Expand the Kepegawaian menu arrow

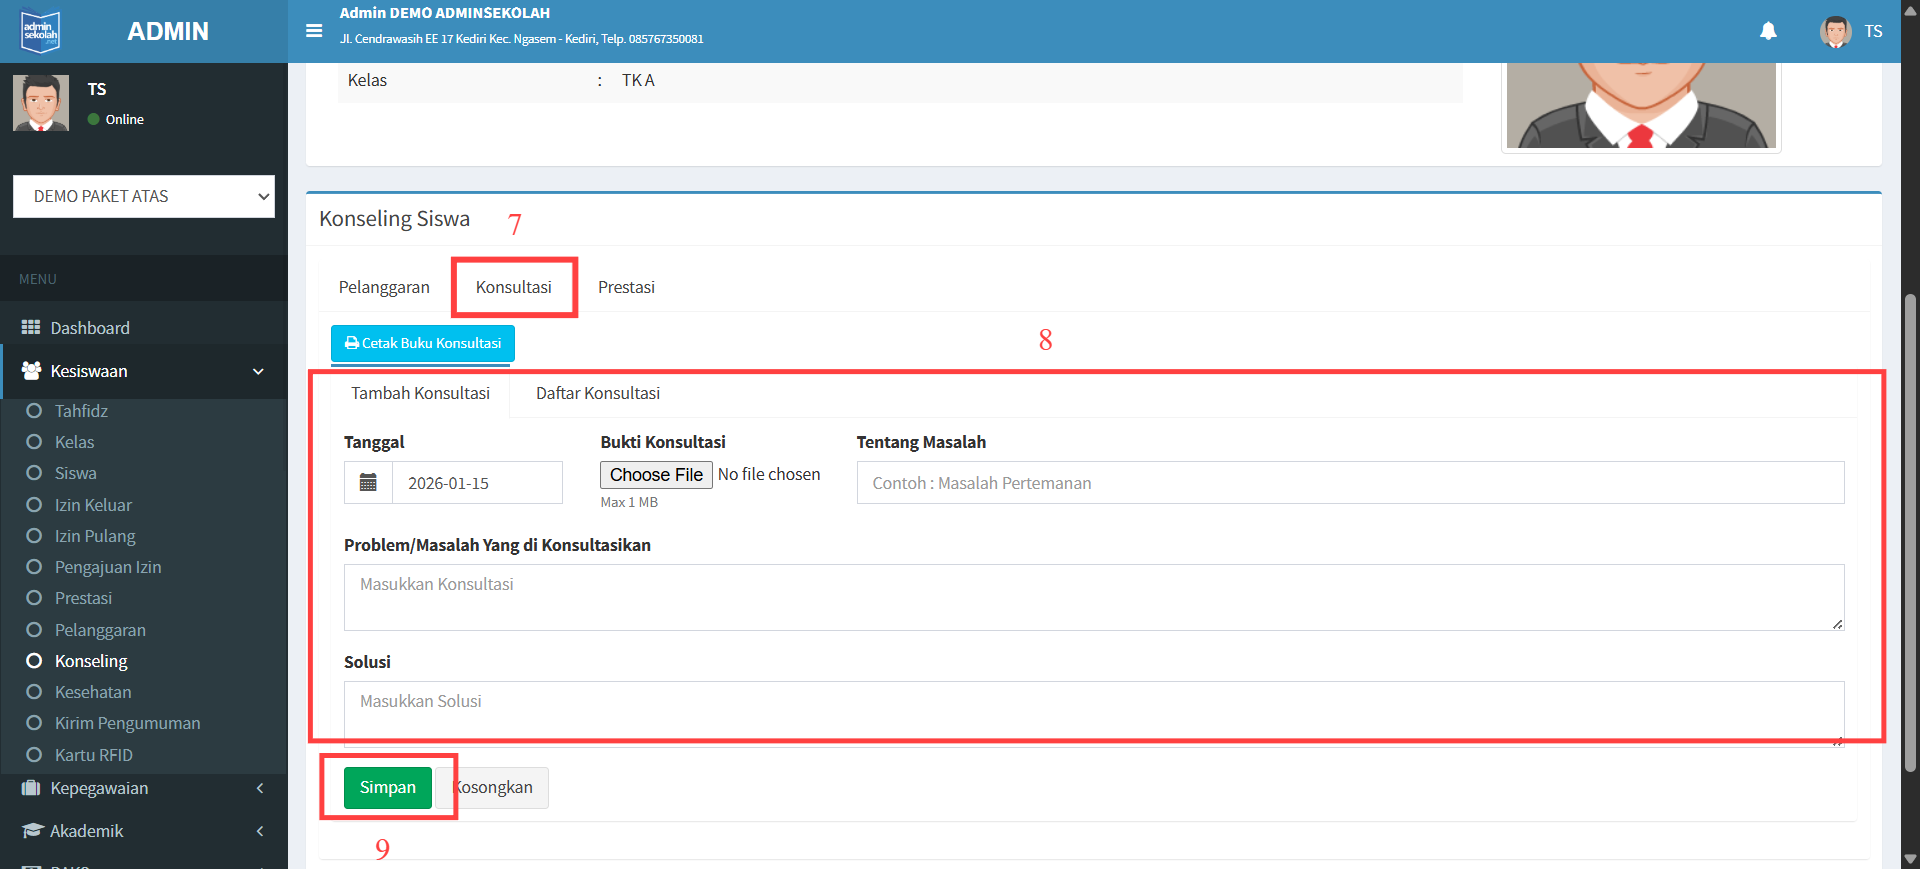[260, 788]
